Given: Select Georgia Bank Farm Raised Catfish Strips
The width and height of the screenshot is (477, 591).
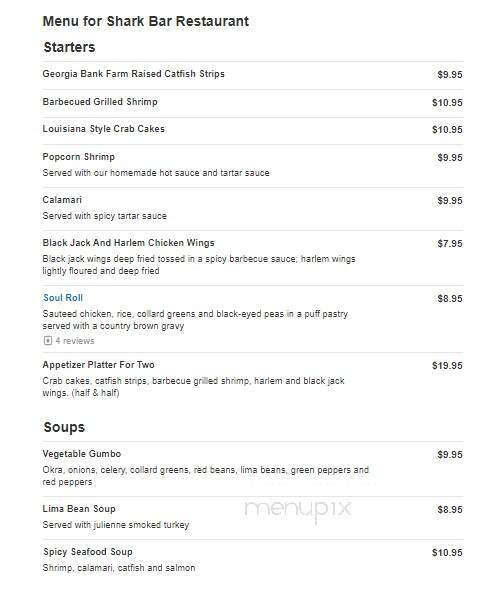Looking at the screenshot, I should click(133, 74).
